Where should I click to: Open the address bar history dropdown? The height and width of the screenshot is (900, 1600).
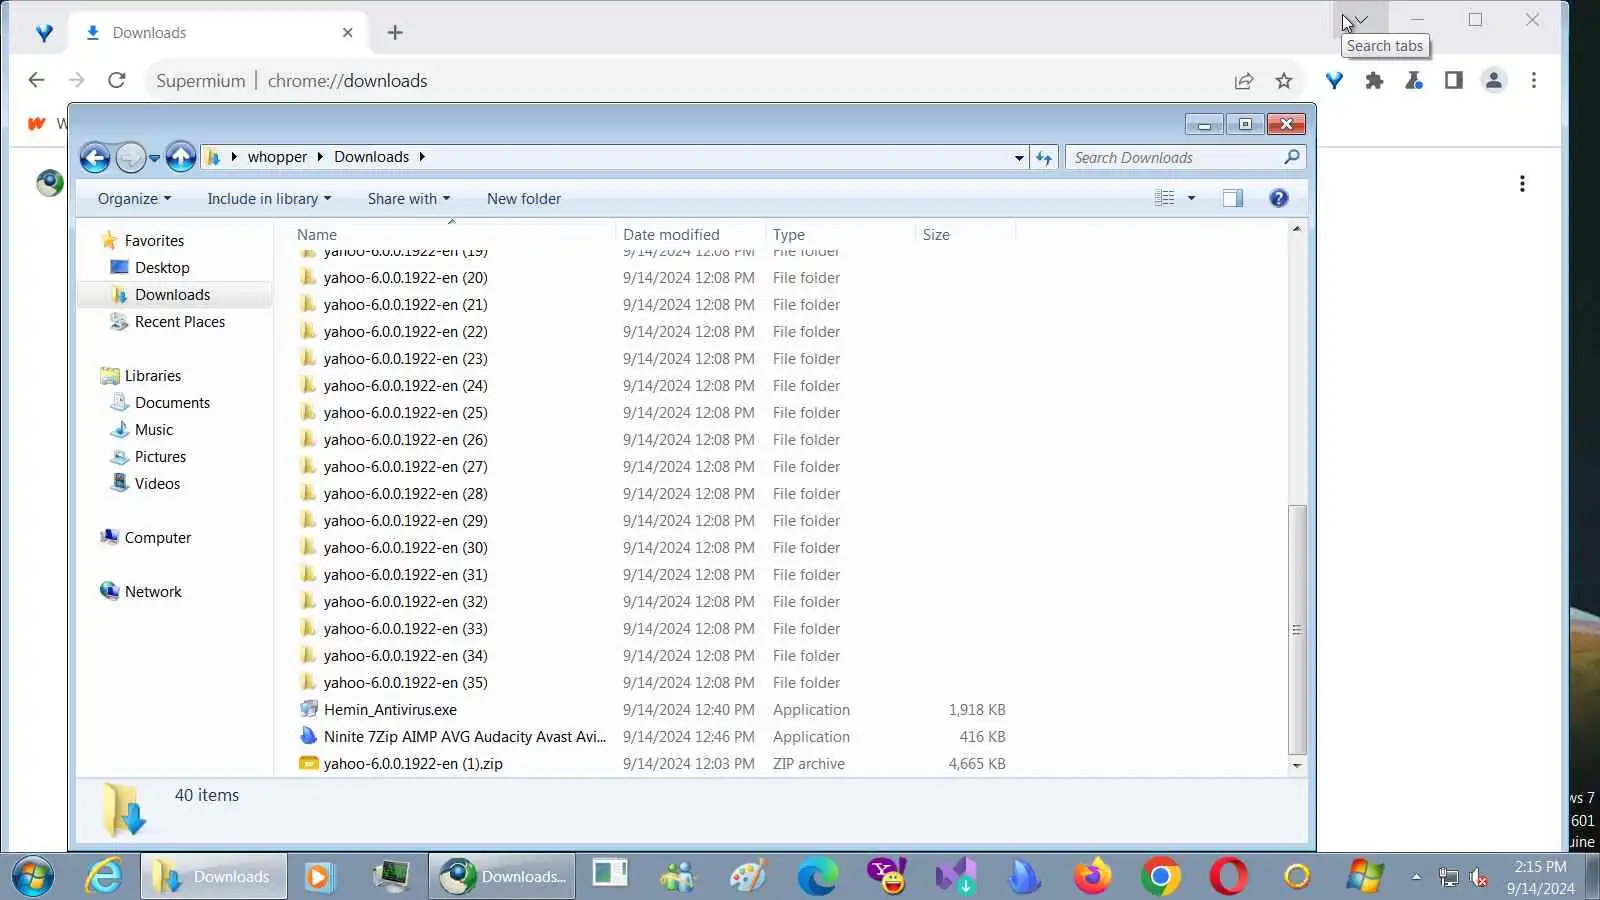[1019, 157]
